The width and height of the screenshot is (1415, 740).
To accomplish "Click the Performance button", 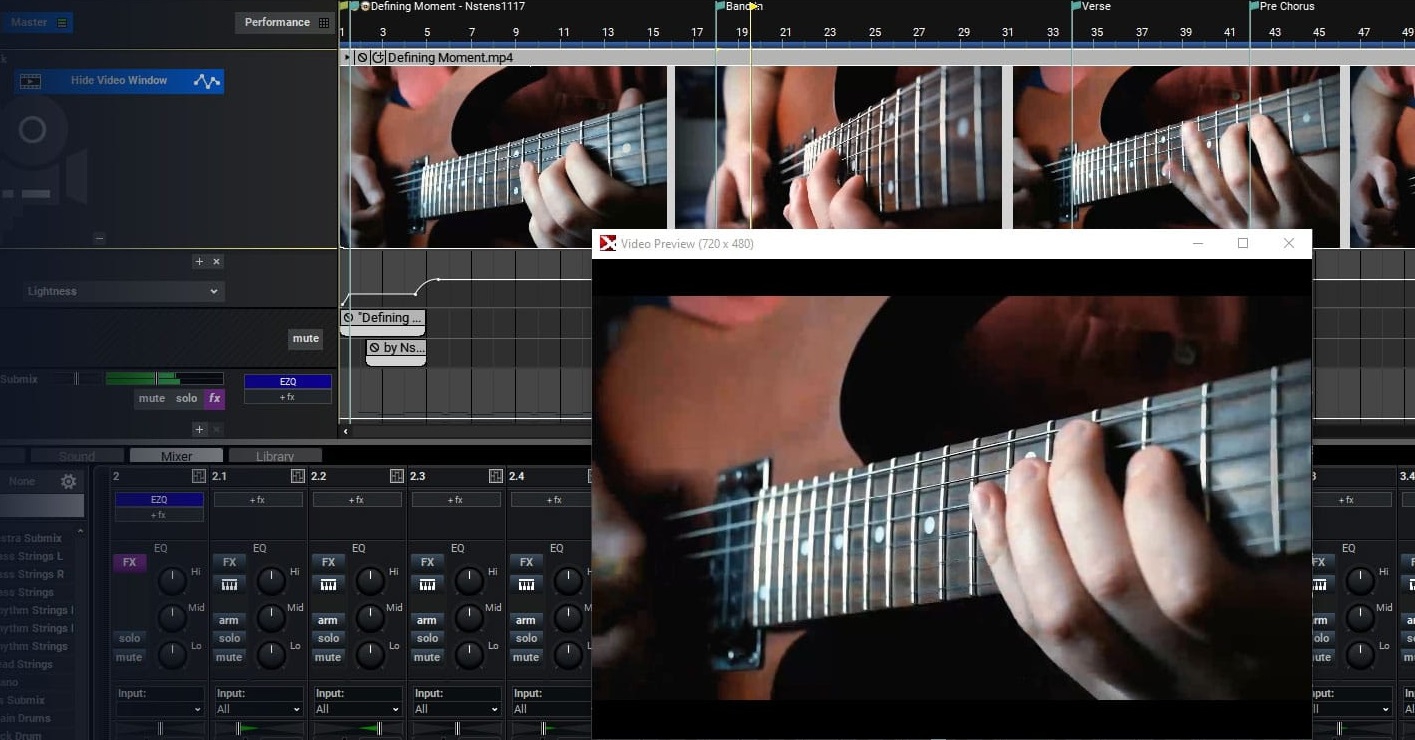I will [x=284, y=22].
